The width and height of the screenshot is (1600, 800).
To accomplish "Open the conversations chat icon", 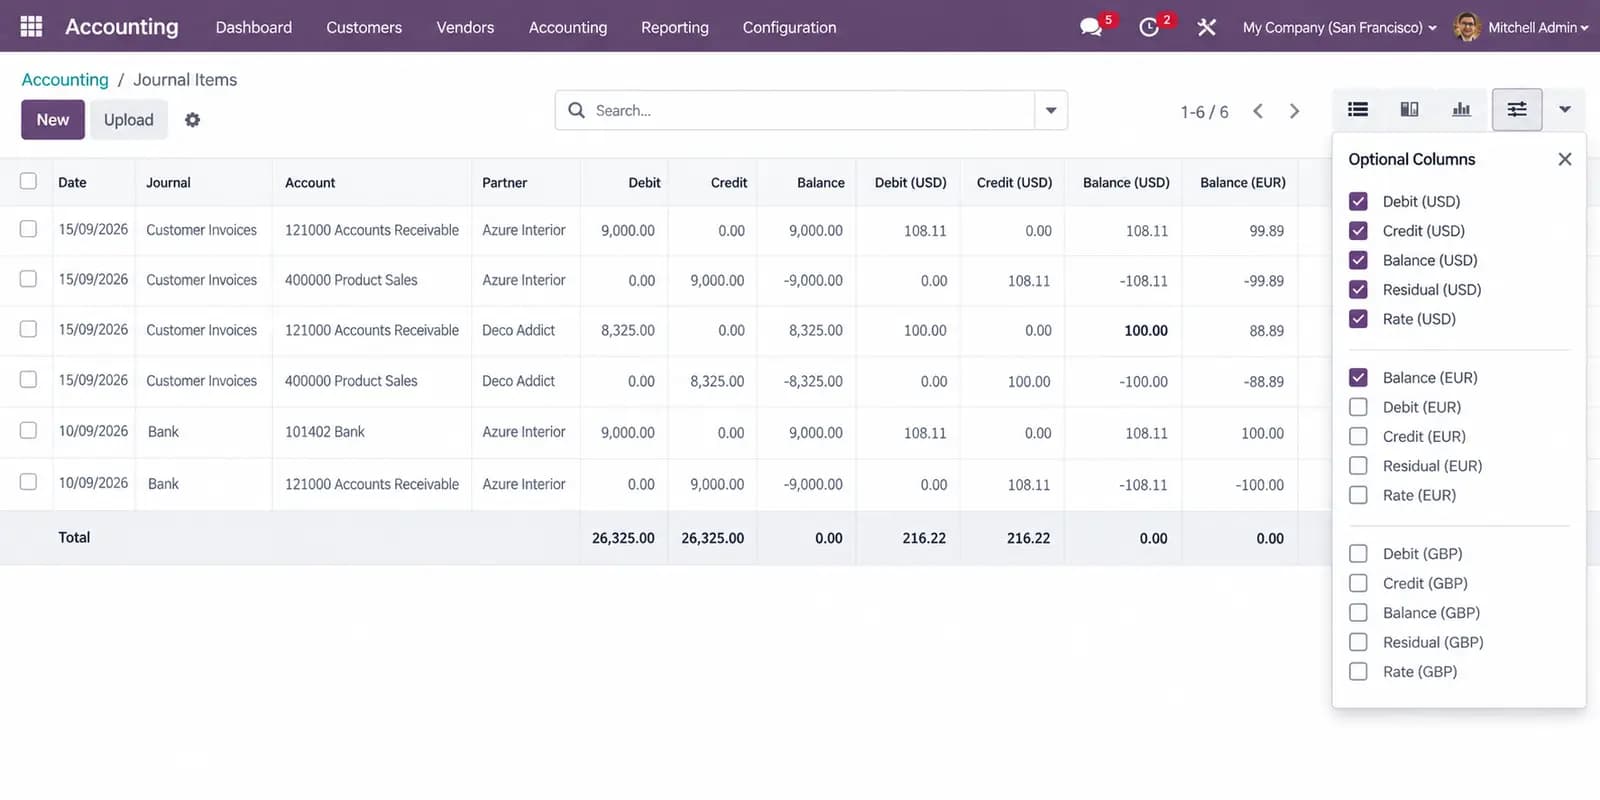I will point(1091,27).
